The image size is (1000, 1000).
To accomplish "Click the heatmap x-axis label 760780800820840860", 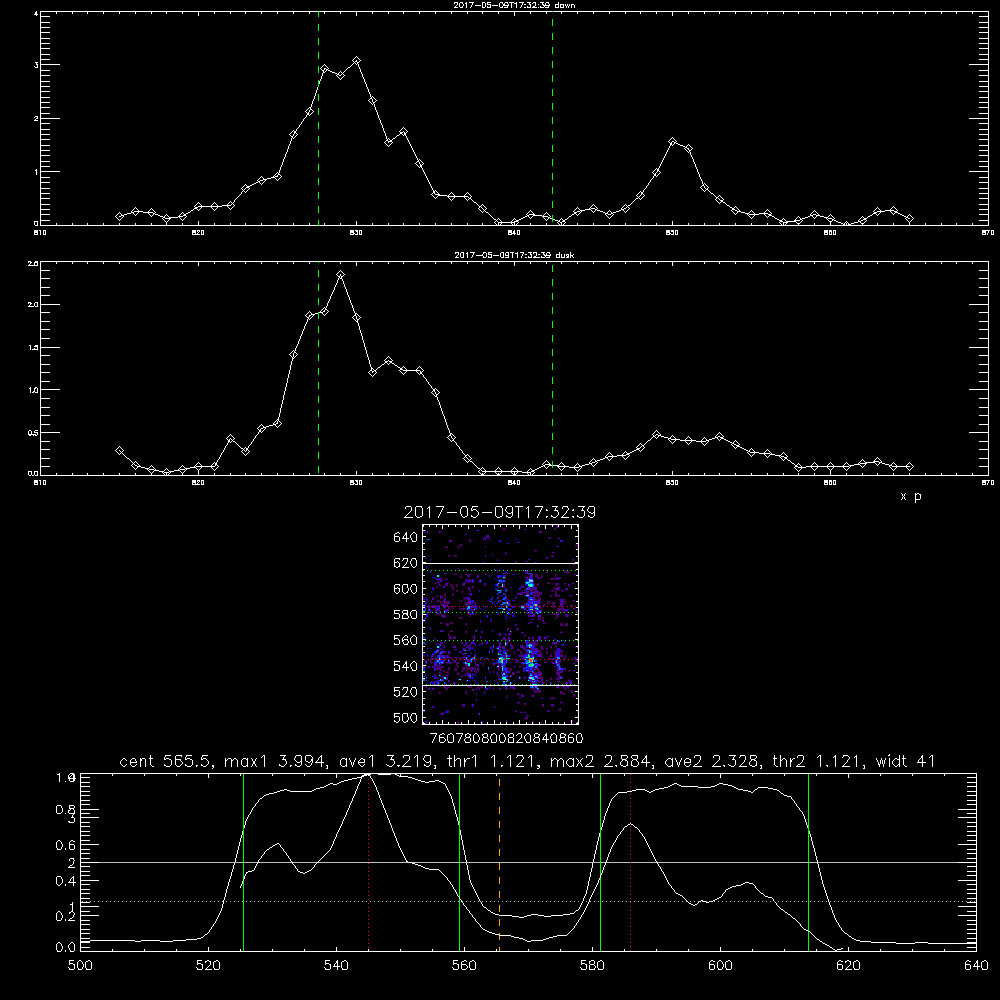I will (506, 738).
